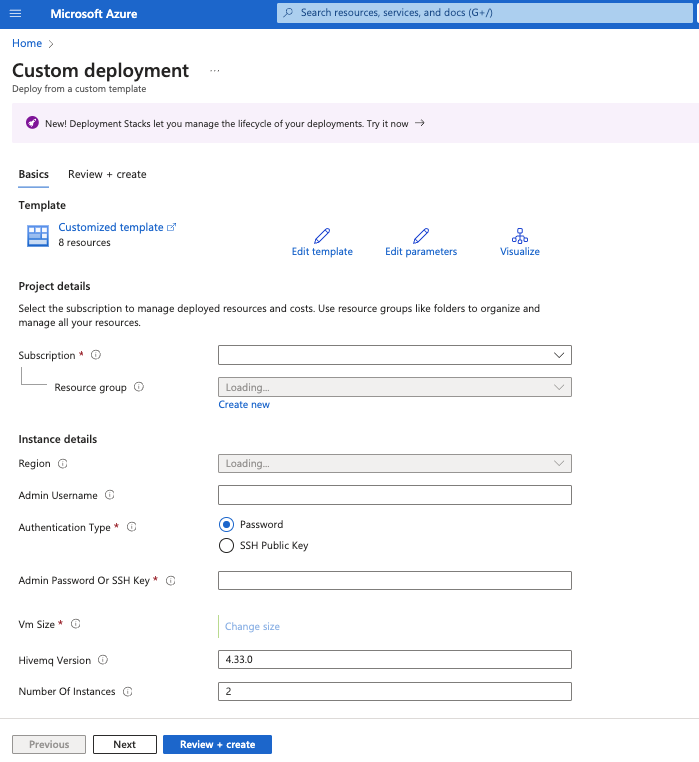Viewport: 699px width, 762px height.
Task: Open the ellipsis menu beside Custom deployment
Action: click(214, 71)
